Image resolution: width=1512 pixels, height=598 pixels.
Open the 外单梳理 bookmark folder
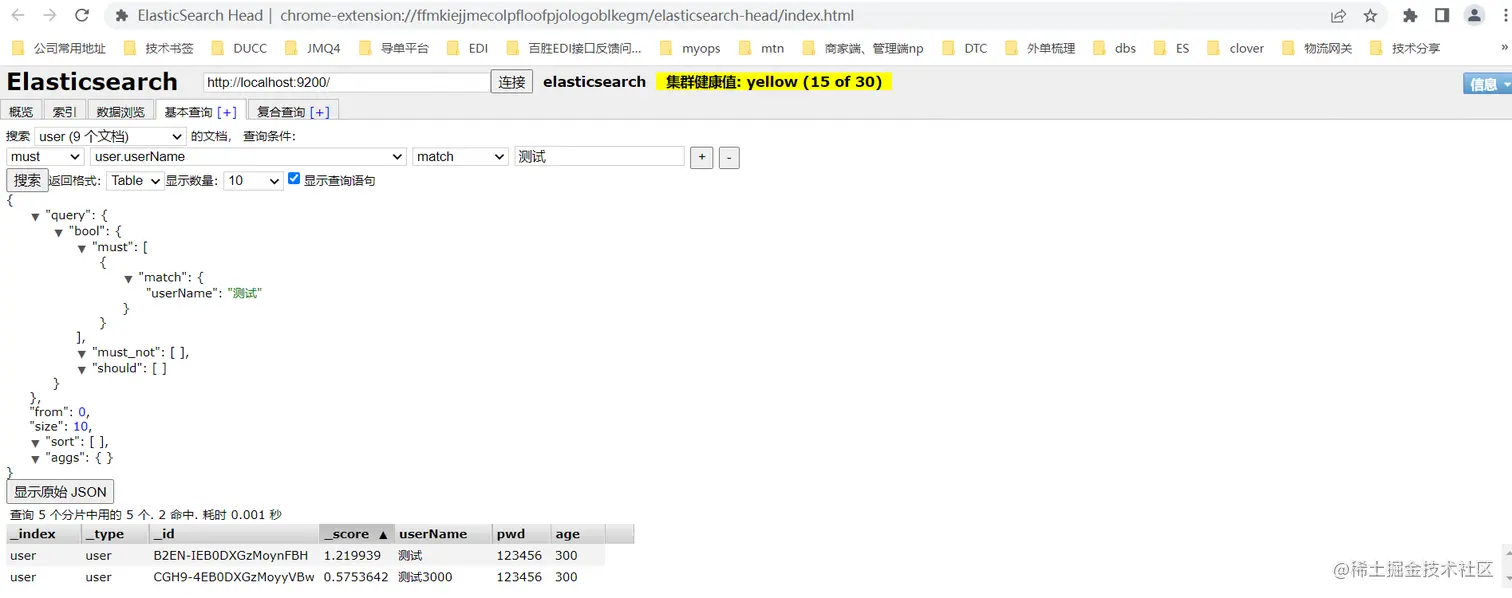pos(1040,48)
